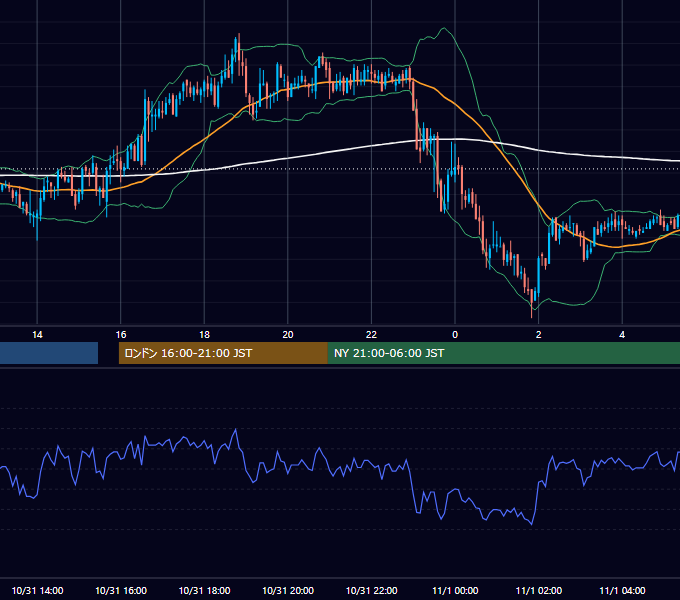Click the 10/31 18:00 time label
680x600 pixels.
pos(204,590)
